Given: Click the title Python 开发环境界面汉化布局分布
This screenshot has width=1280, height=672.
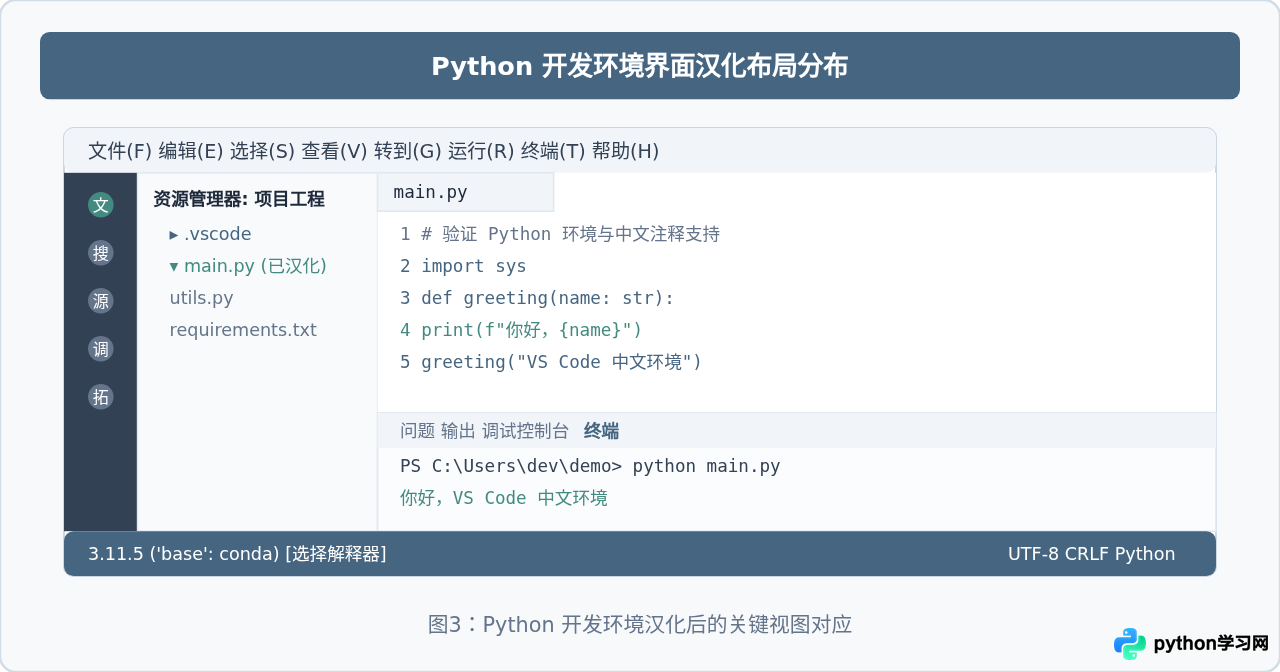Looking at the screenshot, I should point(640,66).
